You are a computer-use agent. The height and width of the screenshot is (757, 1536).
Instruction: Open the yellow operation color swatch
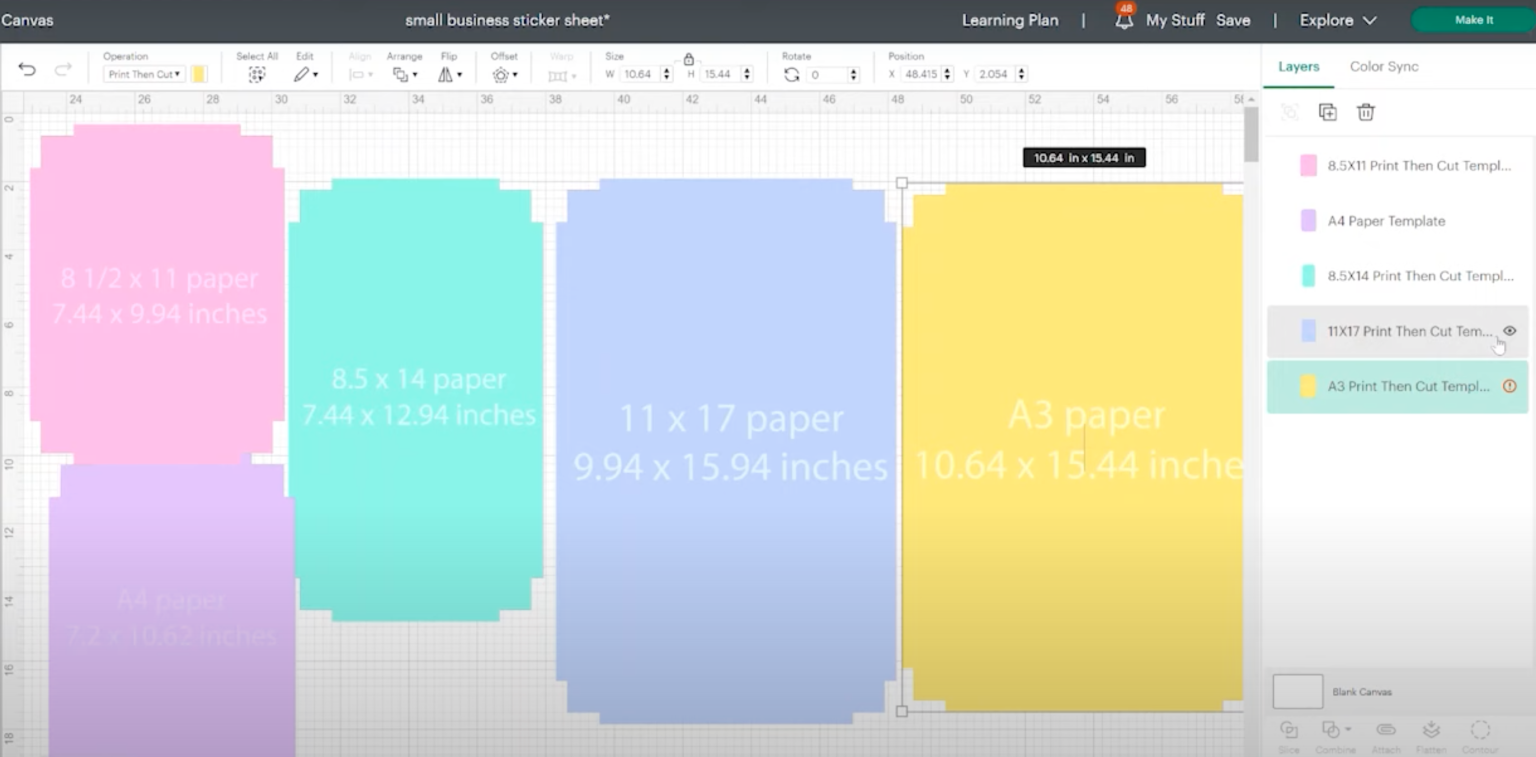pyautogui.click(x=197, y=73)
